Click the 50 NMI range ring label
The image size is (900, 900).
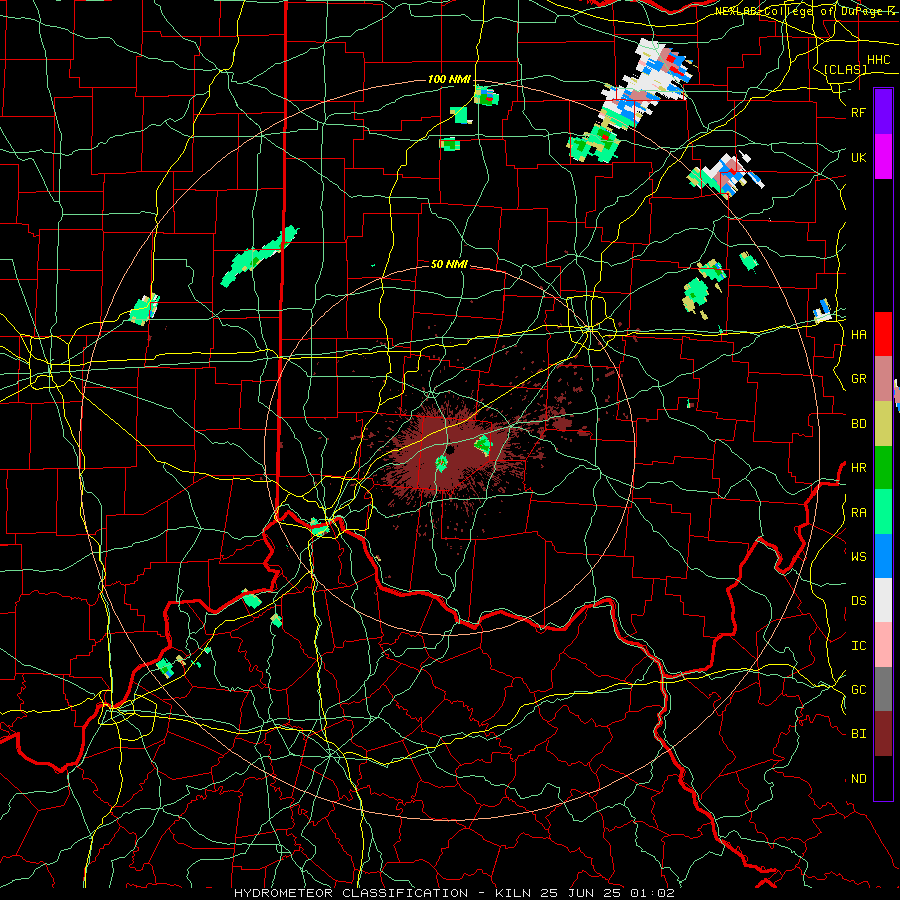[x=449, y=264]
